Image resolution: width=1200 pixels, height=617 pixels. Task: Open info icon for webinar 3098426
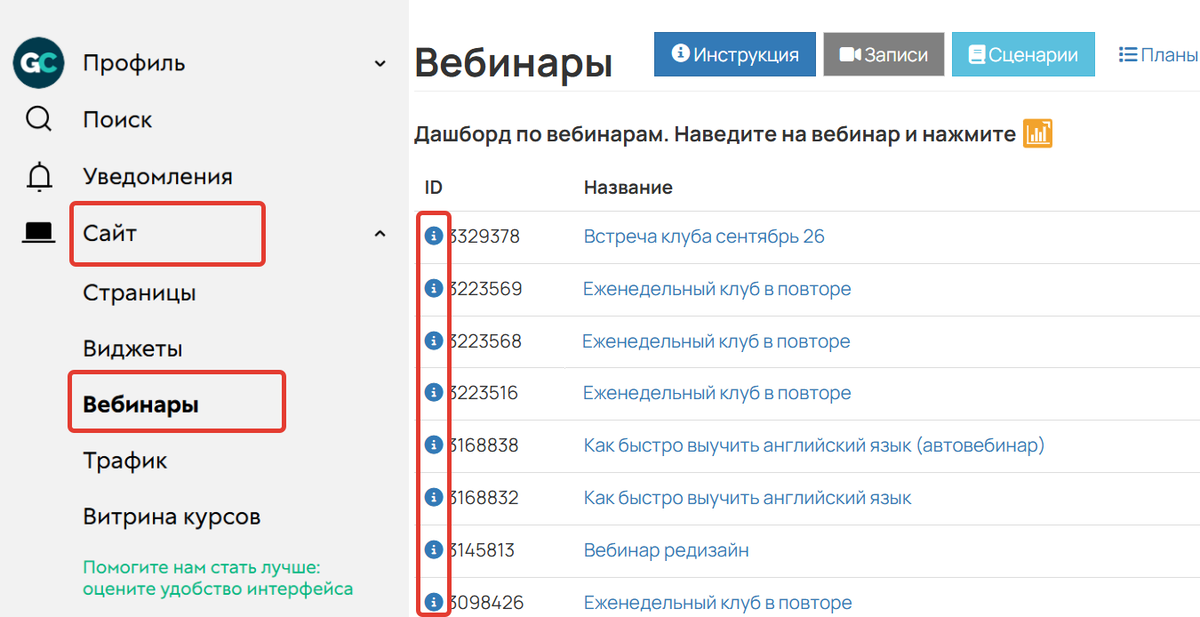(x=433, y=602)
